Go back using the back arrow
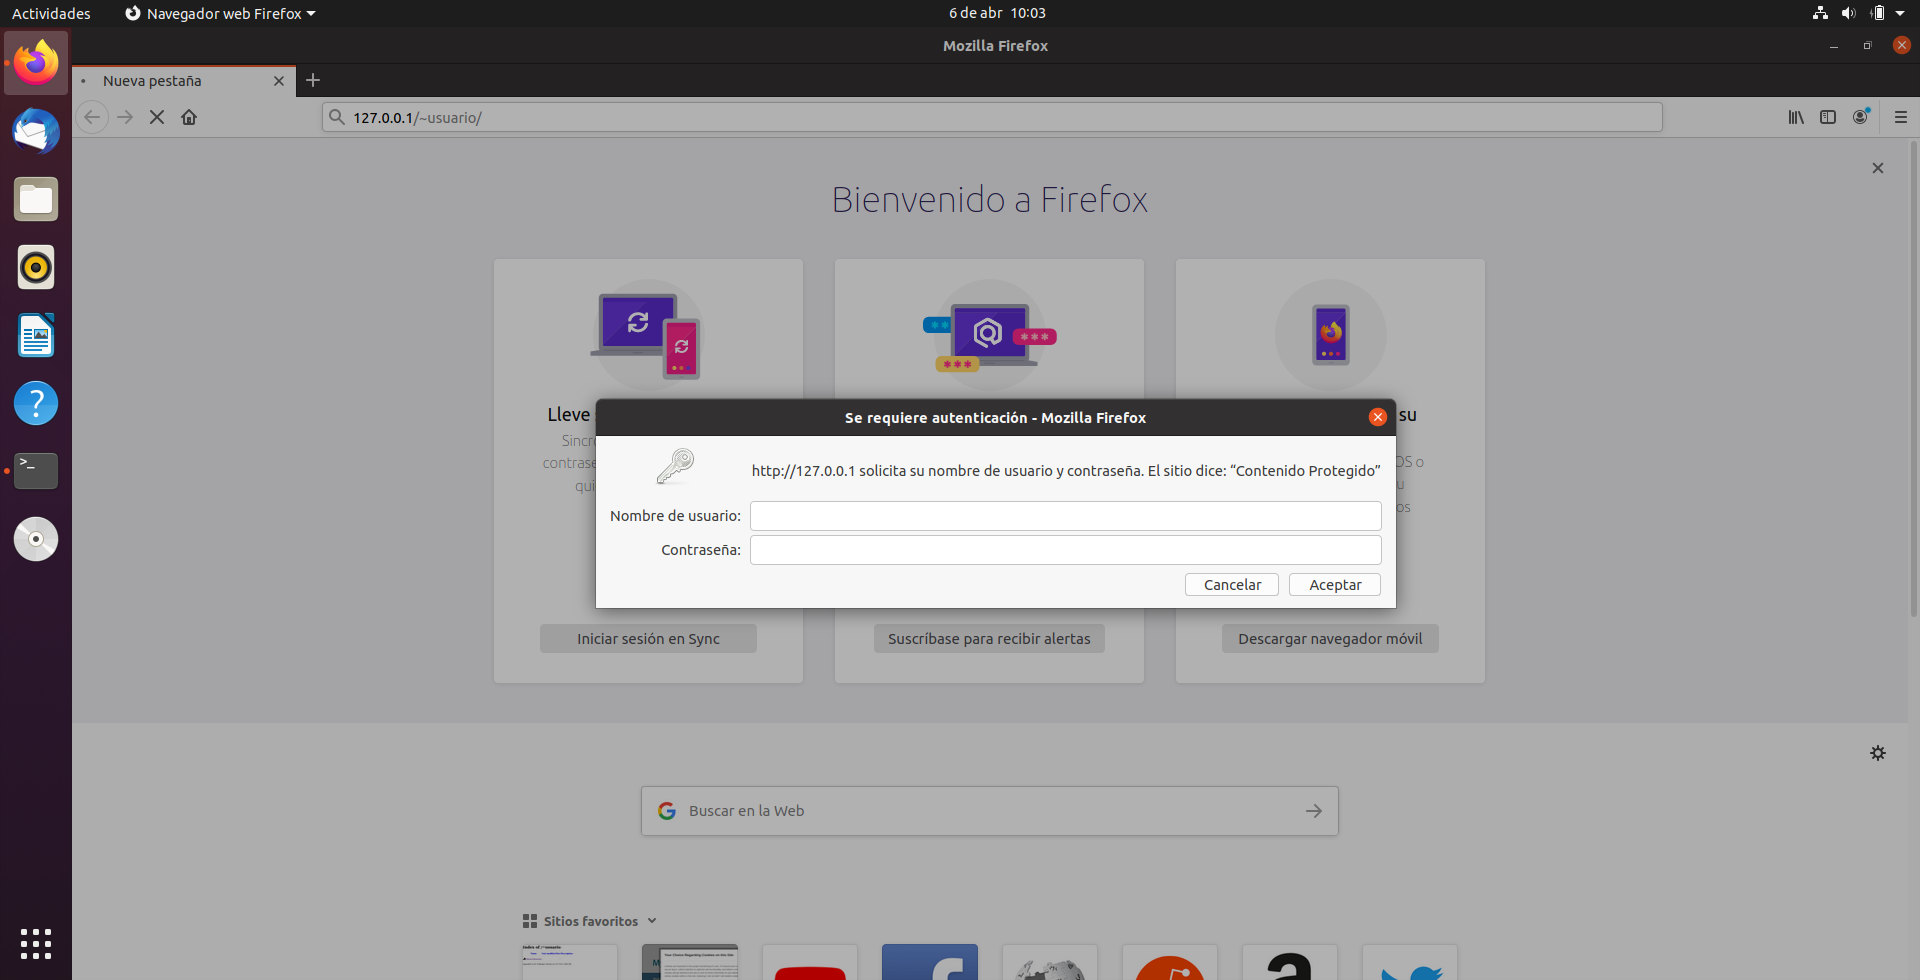Viewport: 1920px width, 980px height. click(x=92, y=117)
